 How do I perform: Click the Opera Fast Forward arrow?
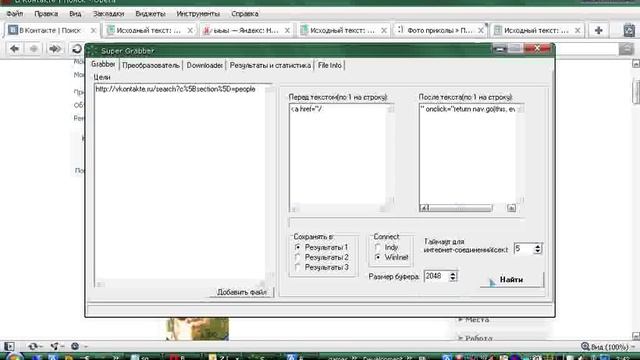(x=55, y=49)
